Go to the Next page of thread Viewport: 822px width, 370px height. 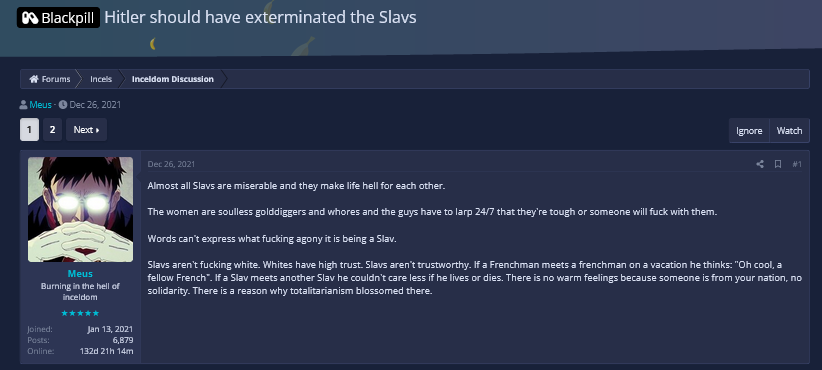tap(86, 130)
